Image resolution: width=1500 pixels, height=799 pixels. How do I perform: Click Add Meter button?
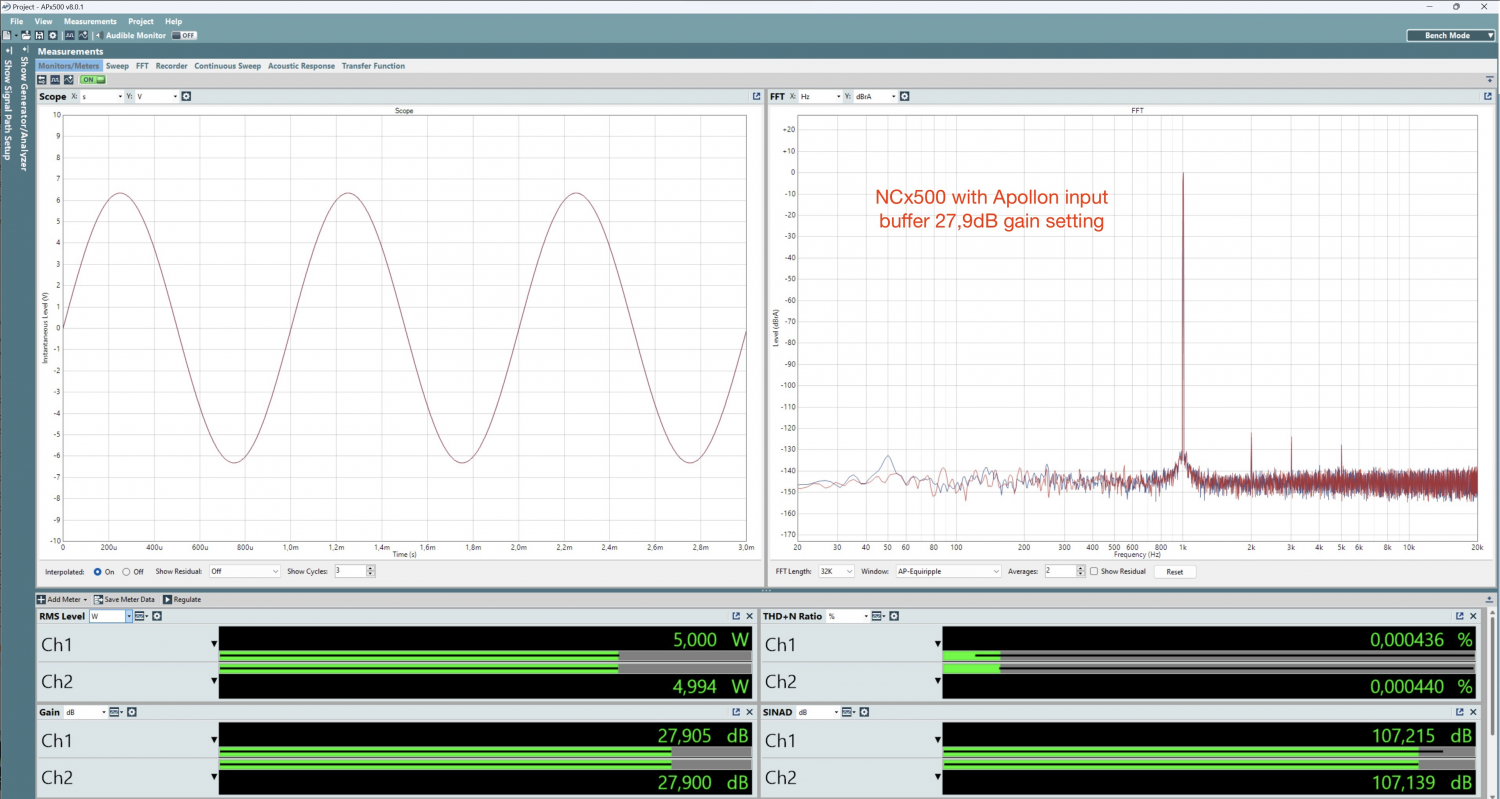point(62,599)
